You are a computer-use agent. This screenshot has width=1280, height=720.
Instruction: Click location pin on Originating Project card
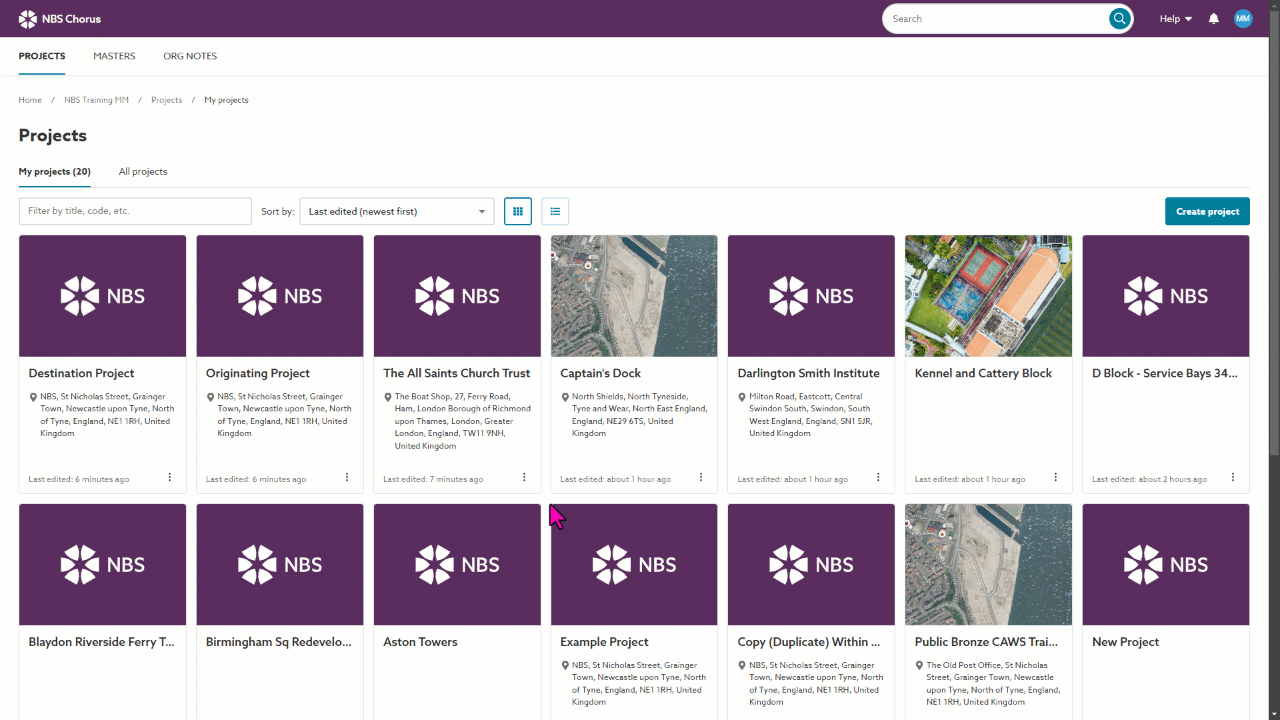(210, 397)
